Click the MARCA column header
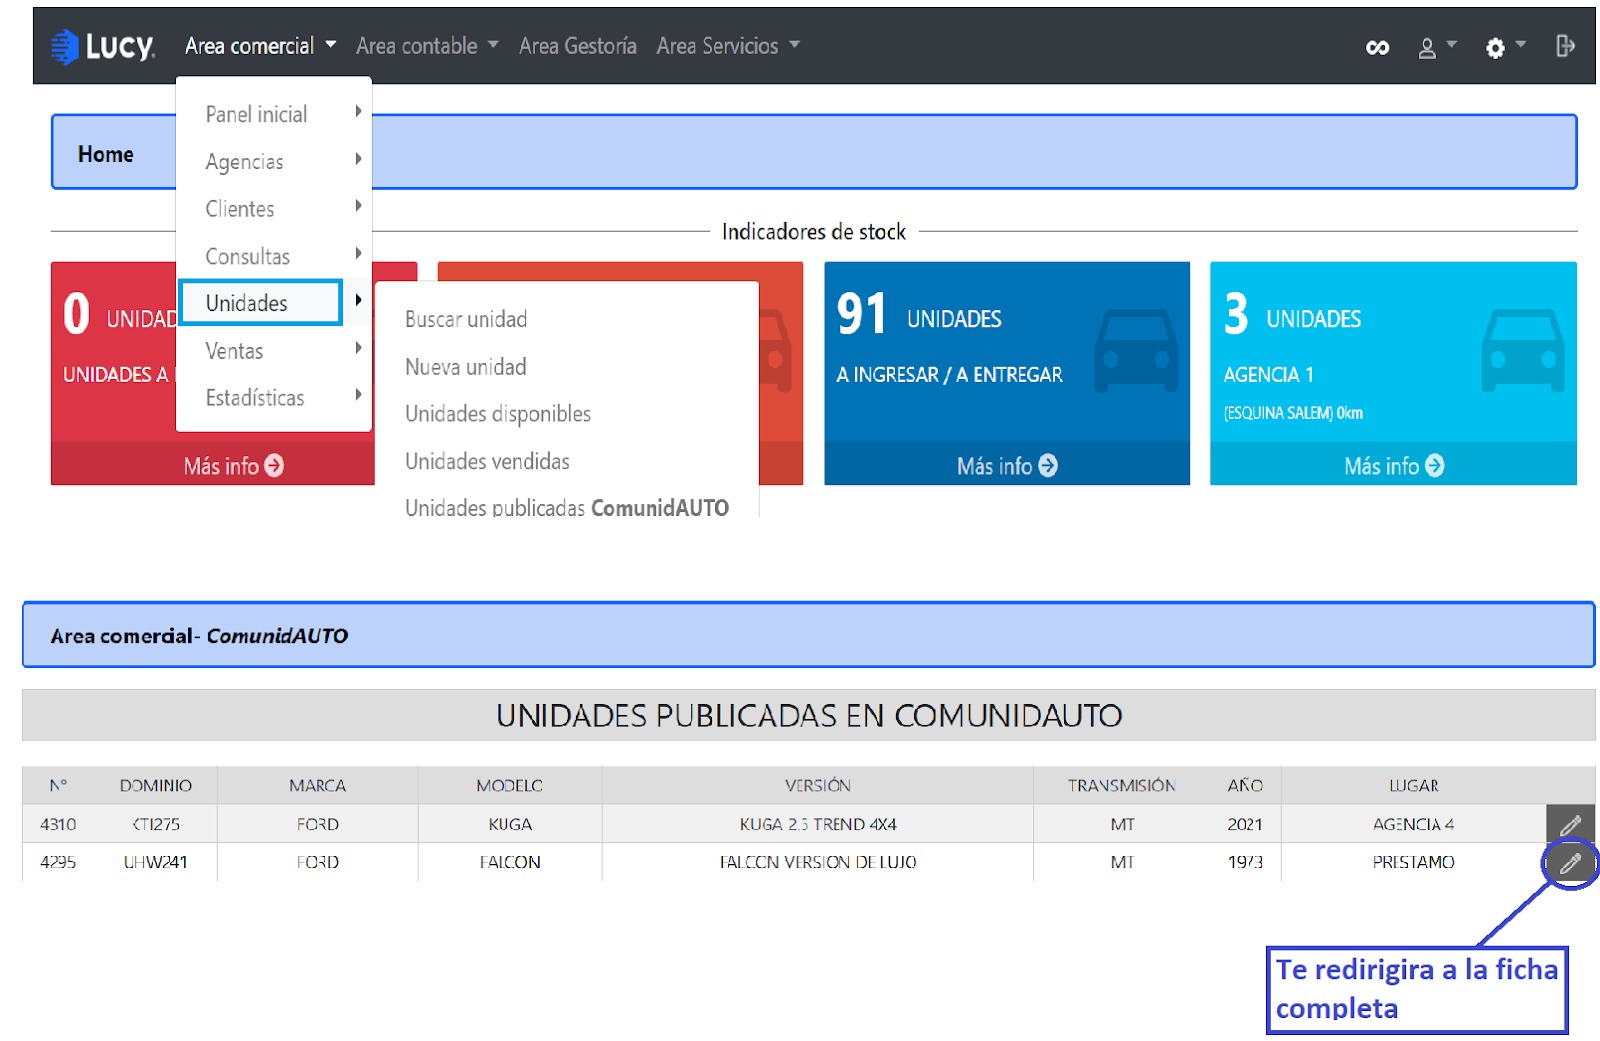Viewport: 1600px width, 1041px height. coord(318,786)
